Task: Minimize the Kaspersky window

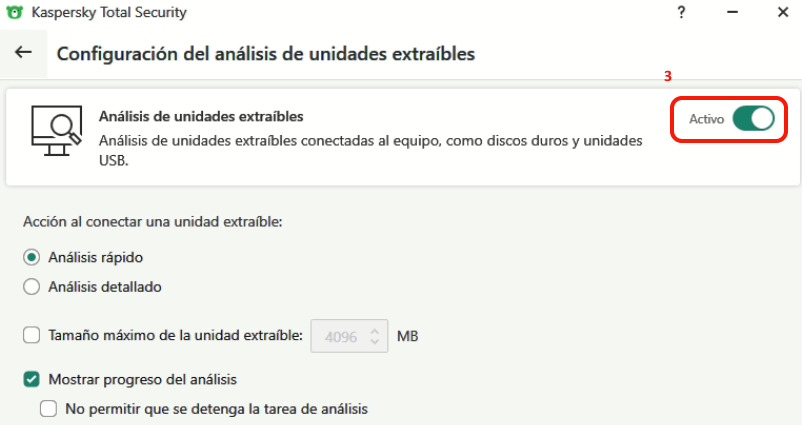Action: 731,14
